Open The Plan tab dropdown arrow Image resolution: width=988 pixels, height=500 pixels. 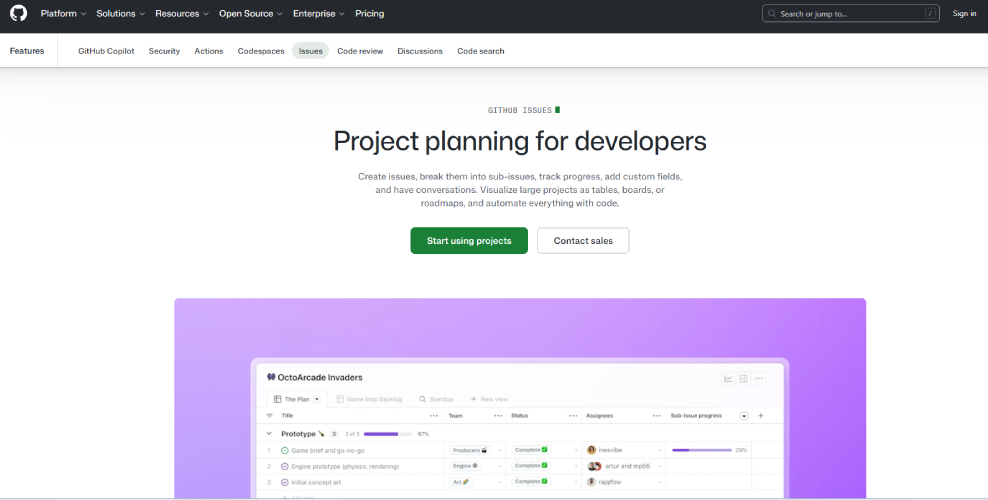(x=317, y=399)
